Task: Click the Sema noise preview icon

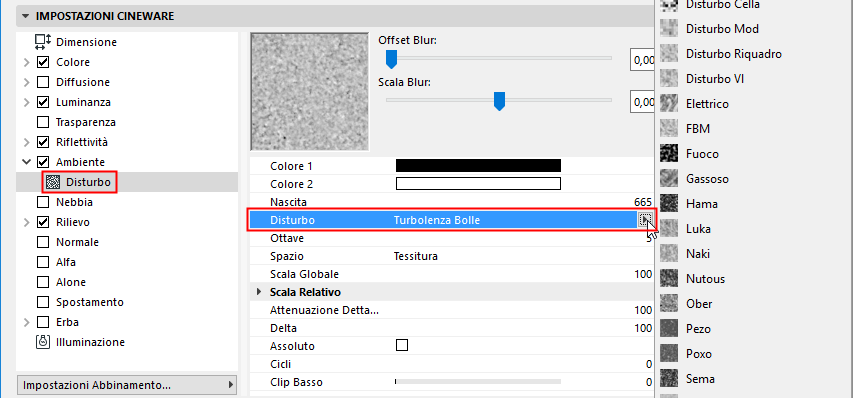Action: (669, 378)
